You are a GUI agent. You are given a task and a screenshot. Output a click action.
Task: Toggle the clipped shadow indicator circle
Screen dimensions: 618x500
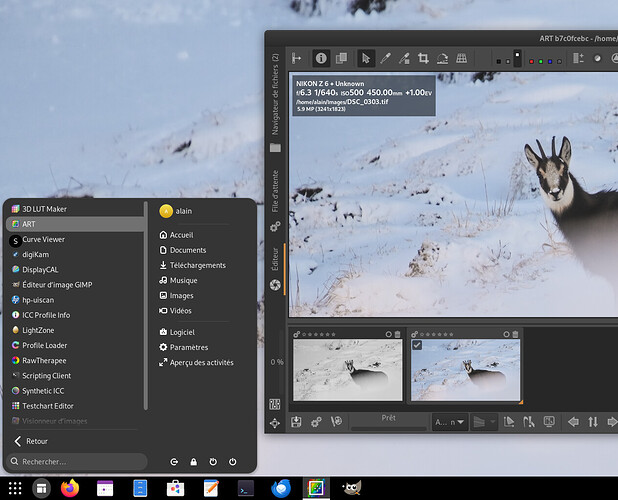tap(598, 59)
